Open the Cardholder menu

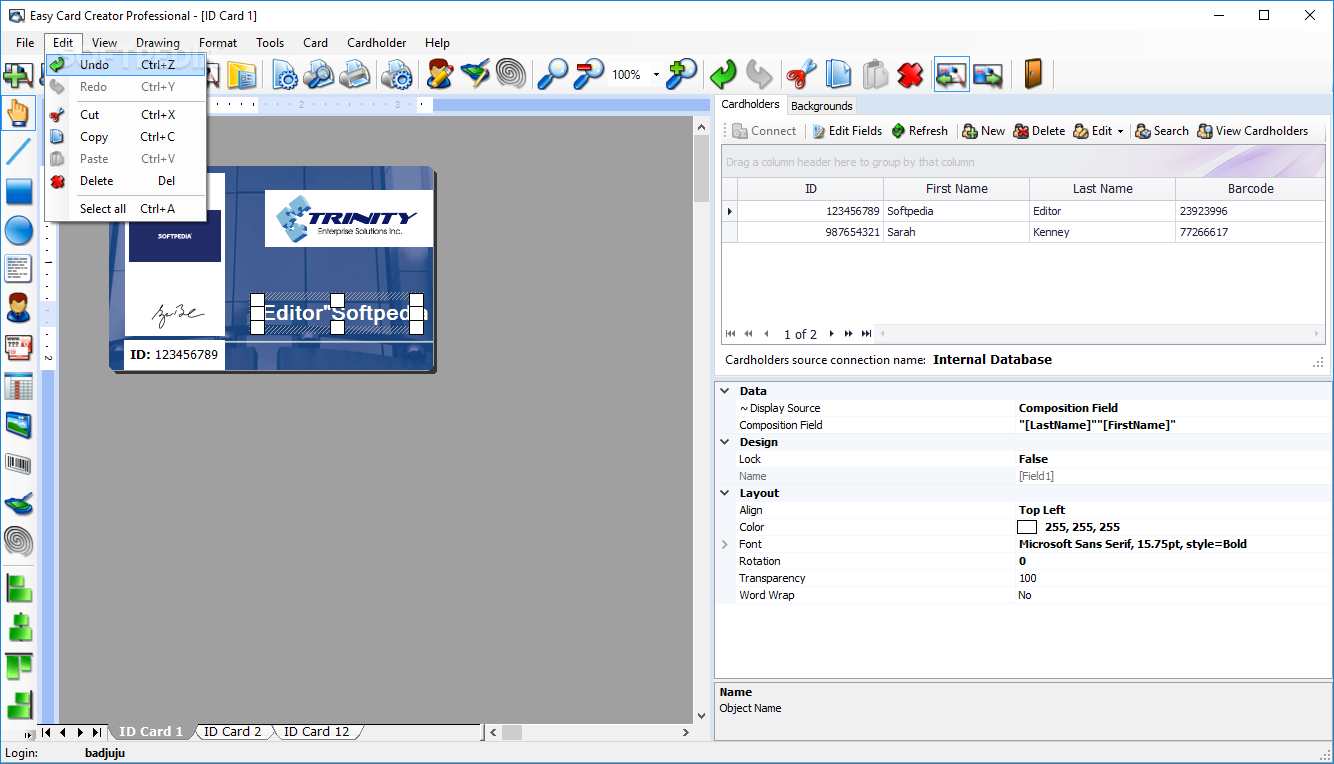coord(376,43)
